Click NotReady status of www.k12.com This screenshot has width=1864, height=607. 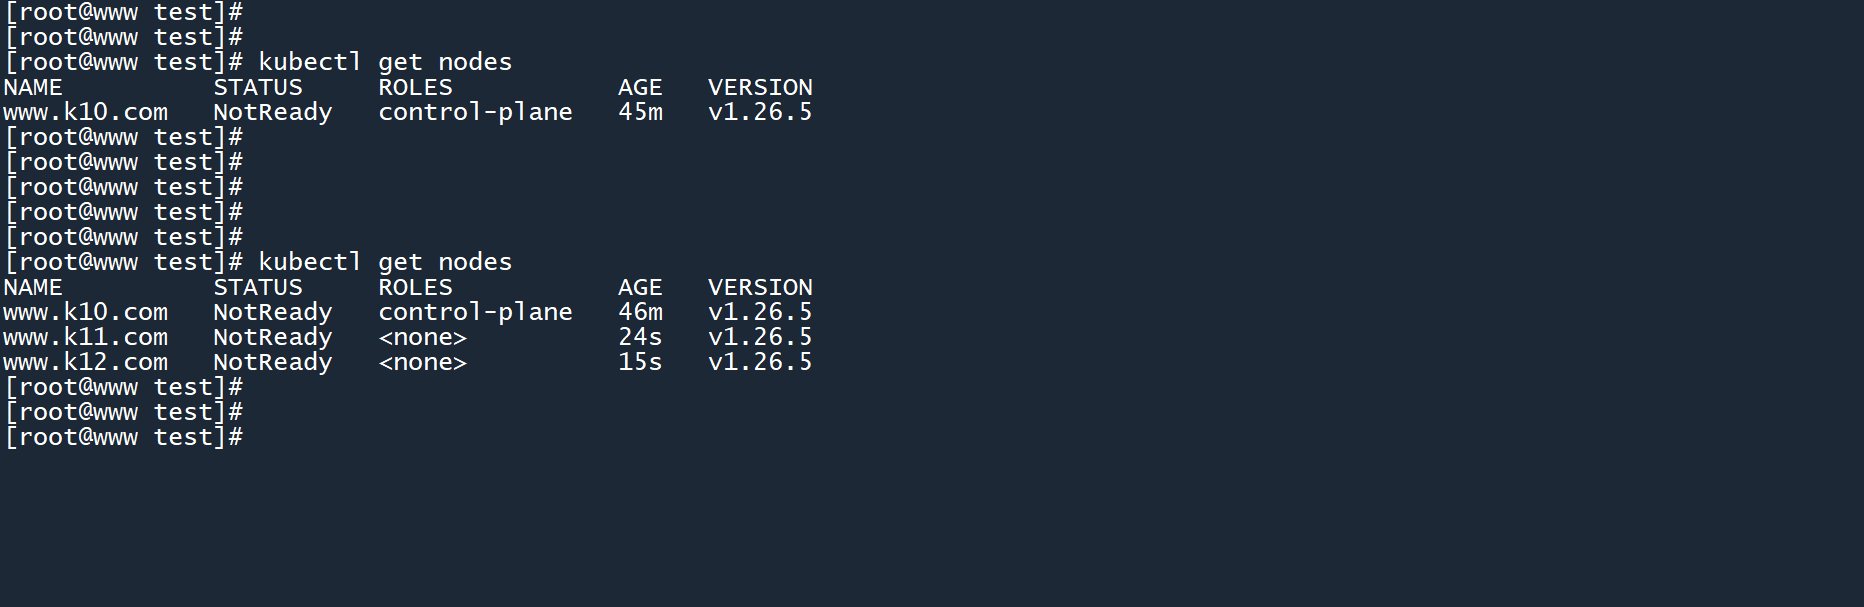(x=272, y=363)
